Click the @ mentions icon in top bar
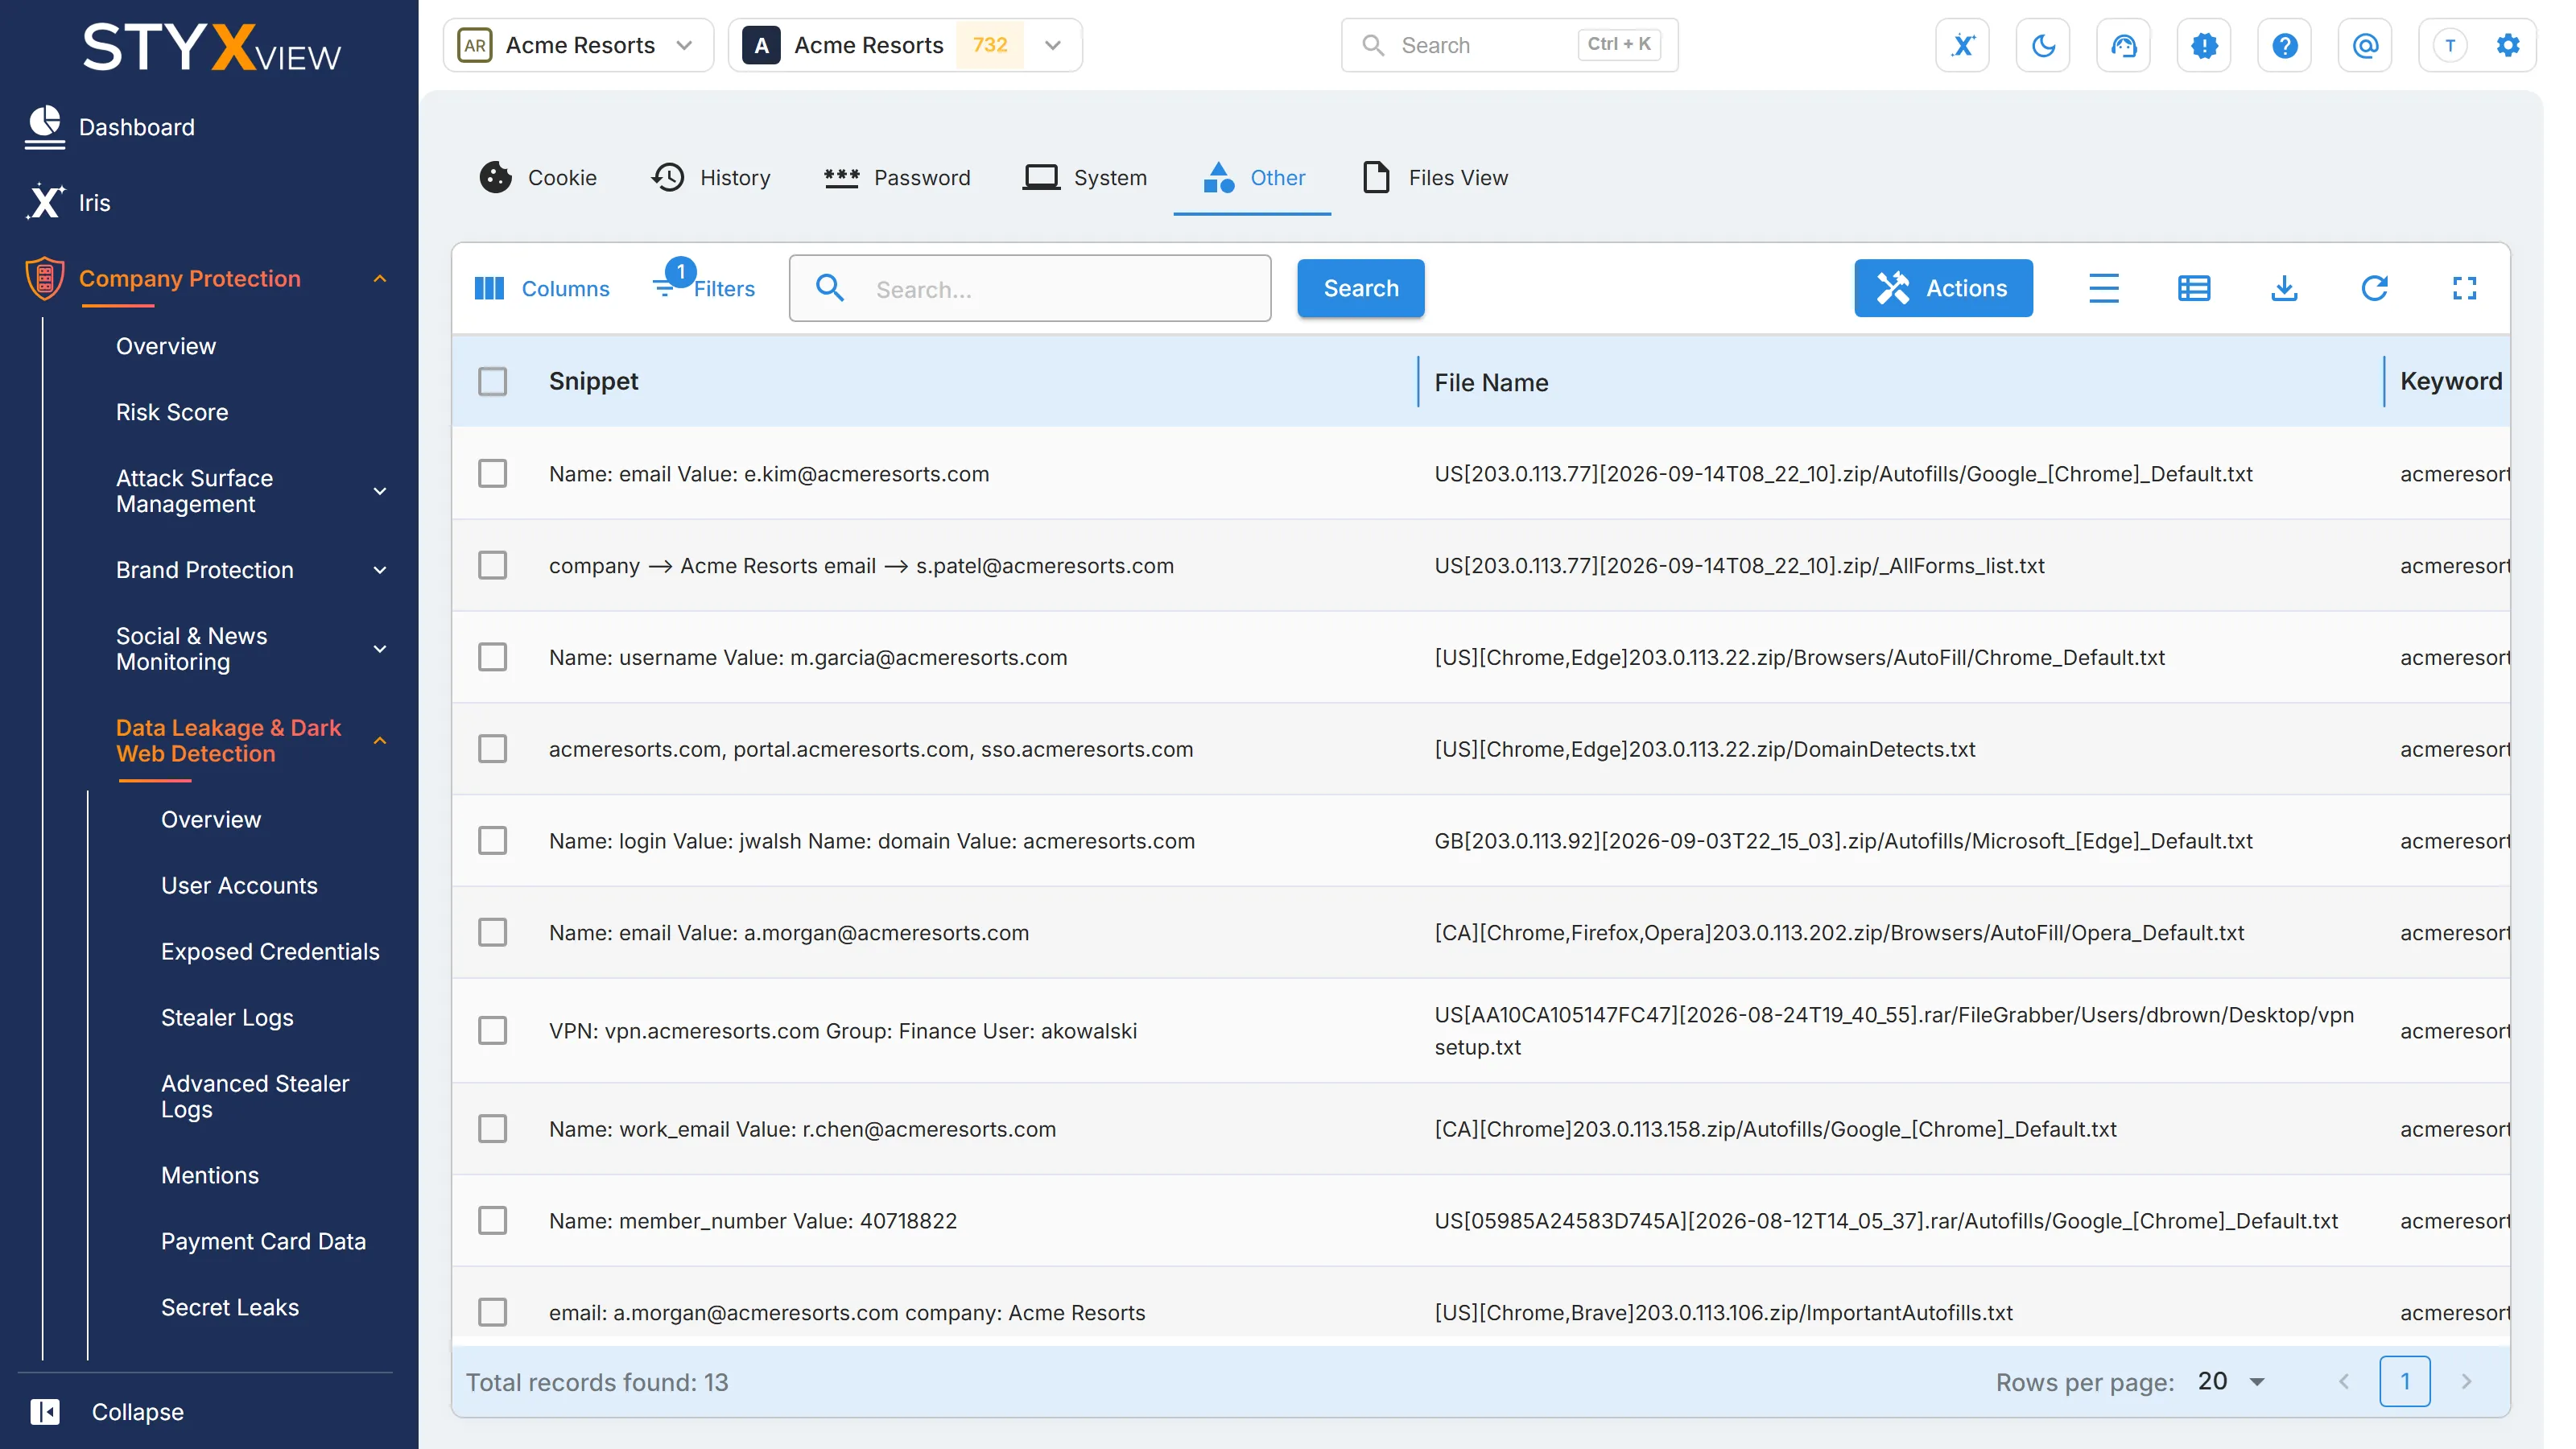This screenshot has width=2576, height=1449. pos(2365,45)
